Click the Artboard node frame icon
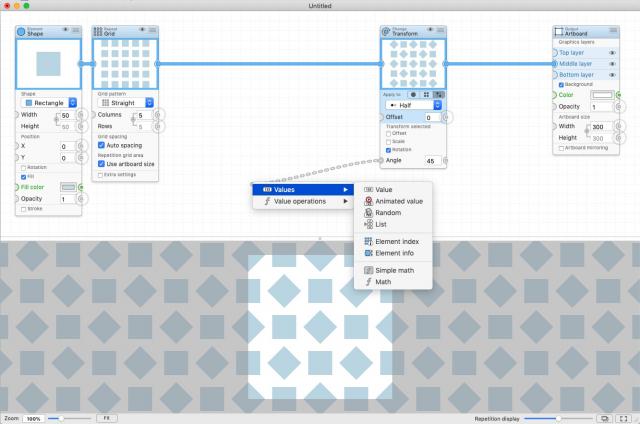Screen dimensions: 640x424 click(558, 31)
